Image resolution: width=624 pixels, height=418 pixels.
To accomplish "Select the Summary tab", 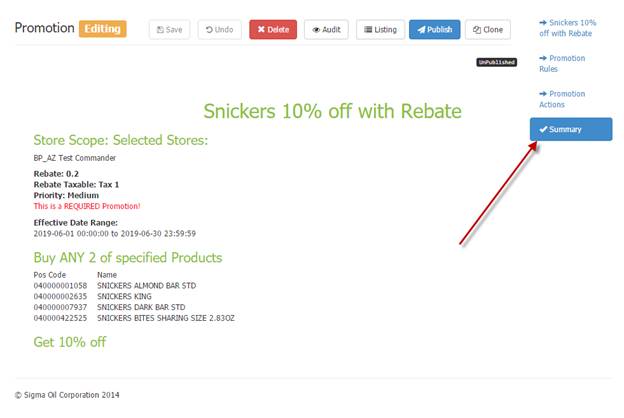I will 571,129.
